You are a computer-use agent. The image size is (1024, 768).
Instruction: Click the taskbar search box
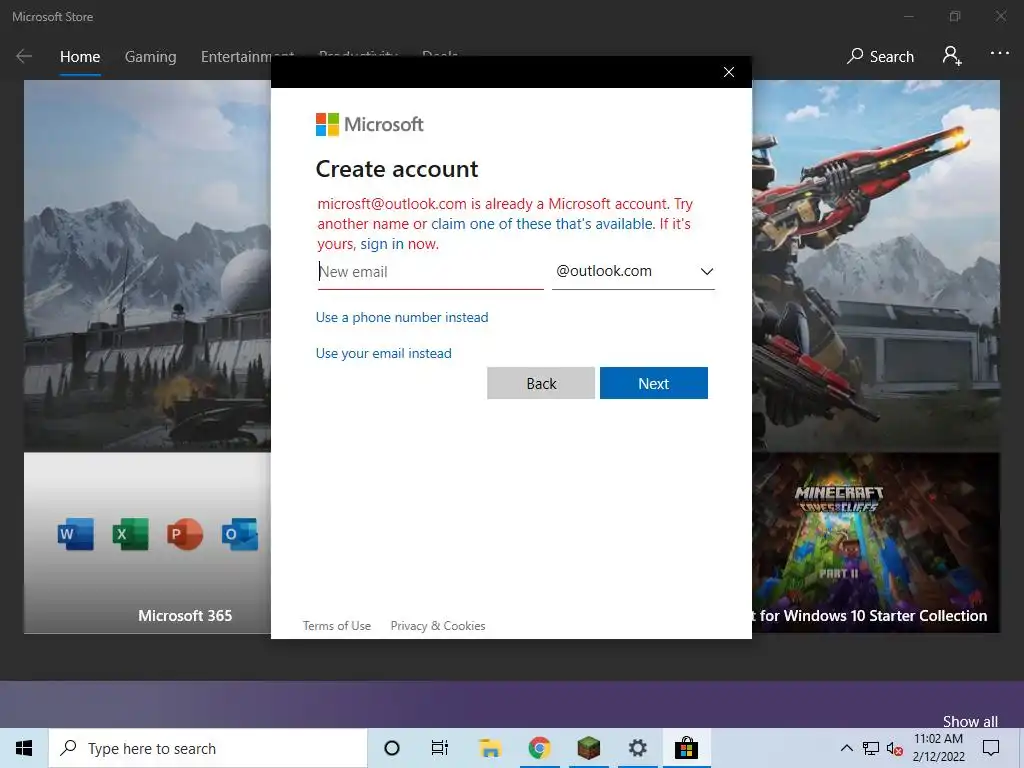pyautogui.click(x=208, y=748)
